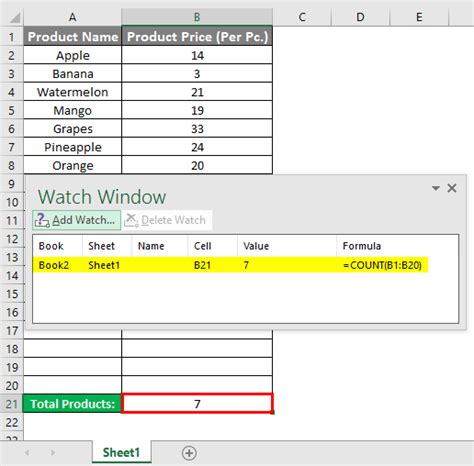Click B21 in the watch list

click(202, 265)
